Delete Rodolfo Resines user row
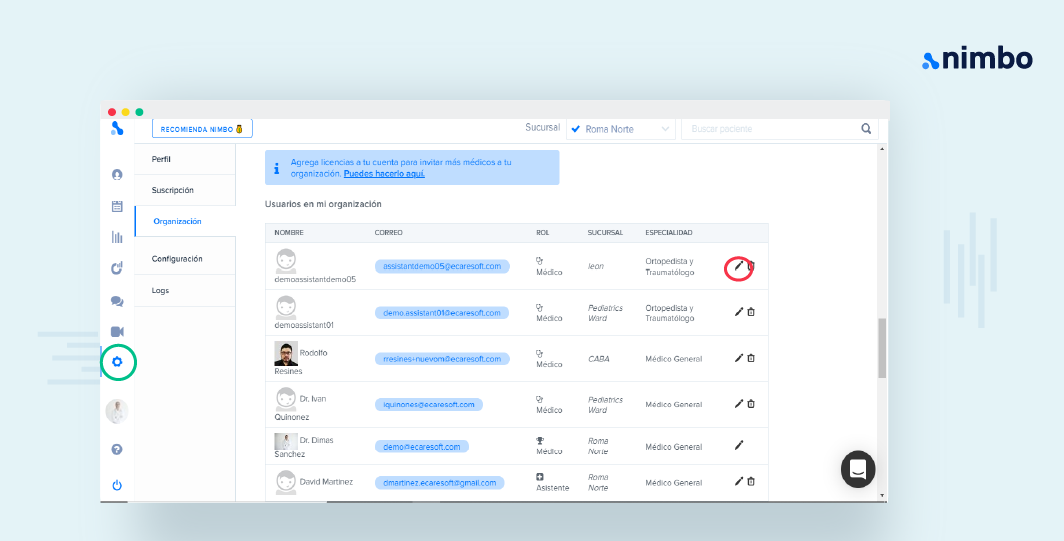The image size is (1064, 541). [x=751, y=358]
